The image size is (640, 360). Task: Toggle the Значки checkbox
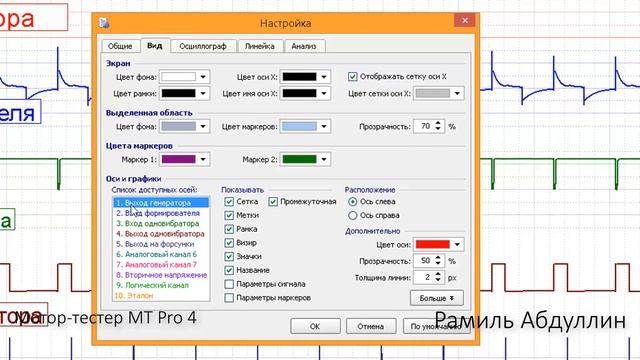pyautogui.click(x=229, y=256)
